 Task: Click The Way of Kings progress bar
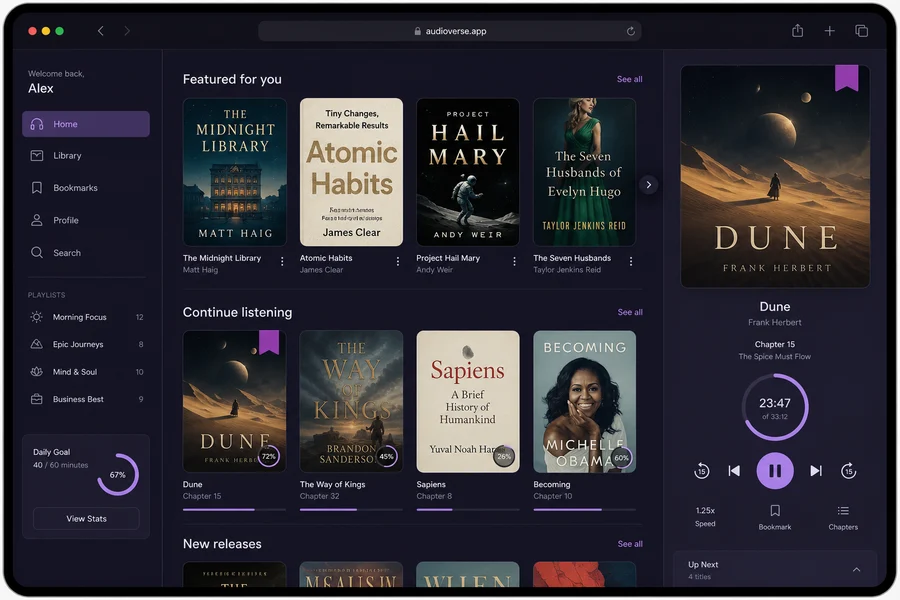351,509
